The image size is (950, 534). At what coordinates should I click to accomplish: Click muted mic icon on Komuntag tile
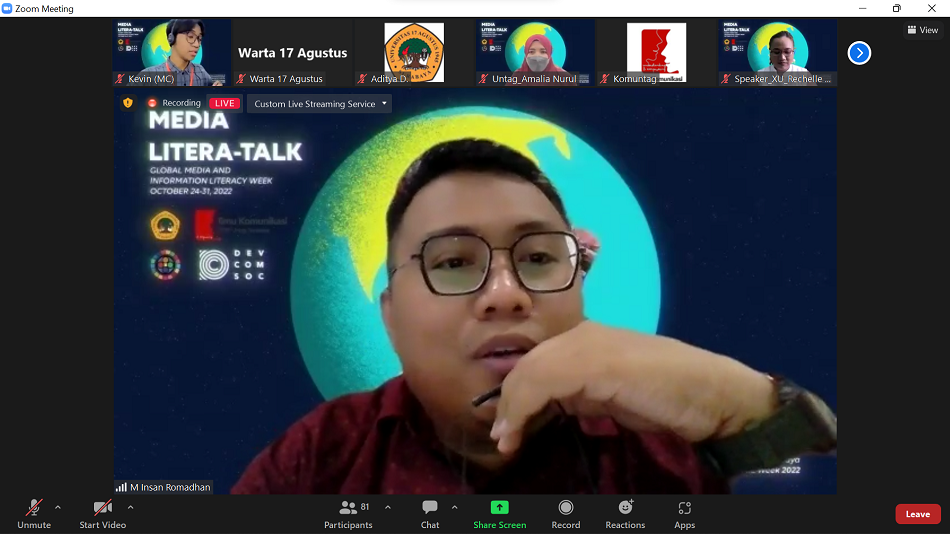[605, 79]
